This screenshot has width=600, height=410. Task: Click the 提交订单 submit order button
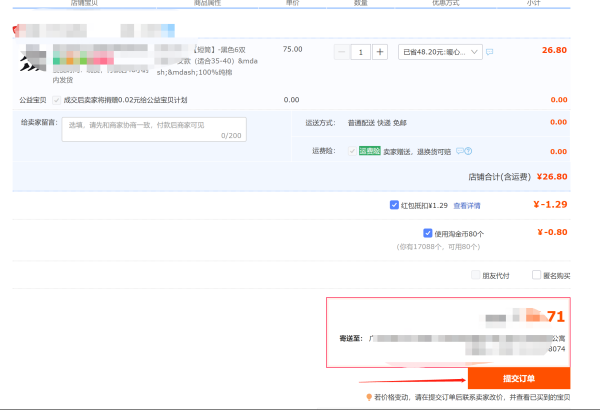pos(518,379)
